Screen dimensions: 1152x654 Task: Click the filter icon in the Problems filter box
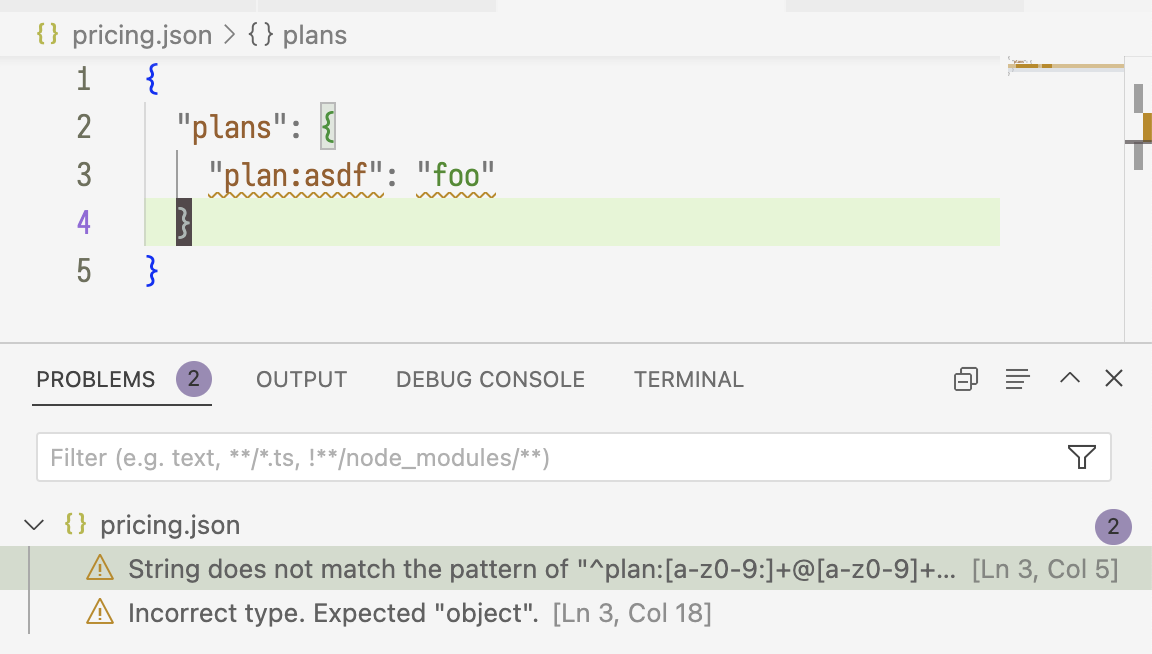coord(1081,457)
